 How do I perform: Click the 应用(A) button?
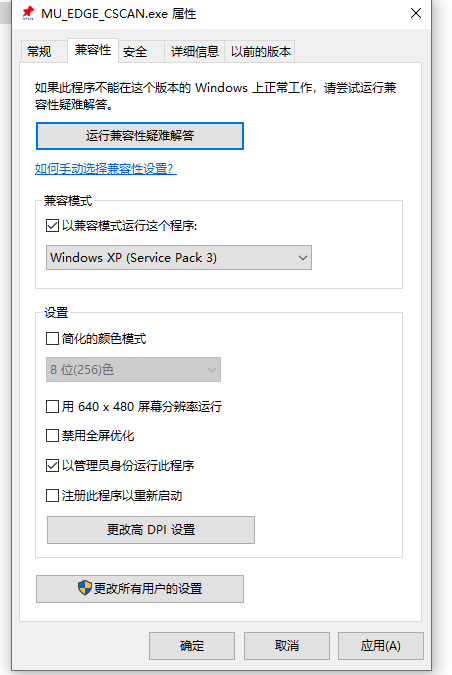(x=381, y=646)
